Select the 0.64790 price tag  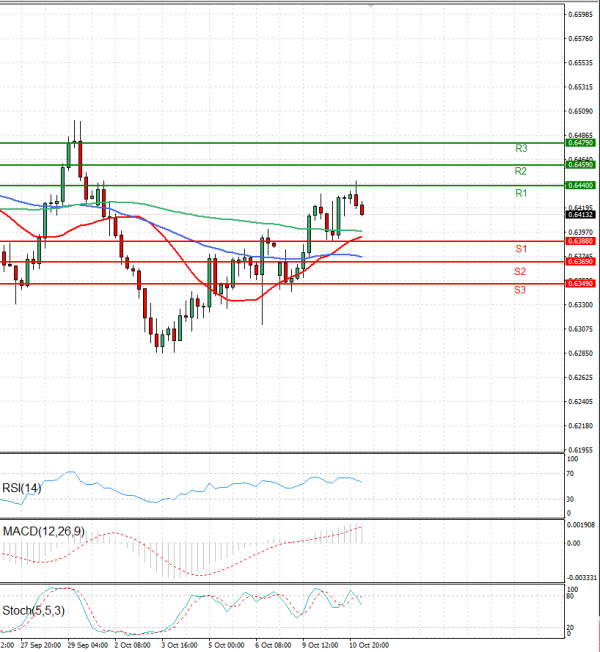point(580,143)
